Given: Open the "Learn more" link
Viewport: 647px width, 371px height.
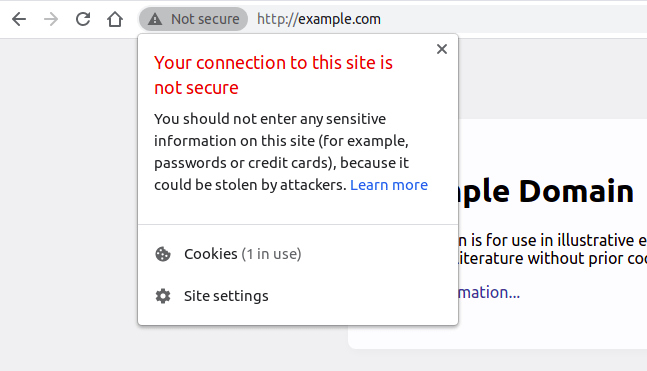Looking at the screenshot, I should [x=389, y=185].
